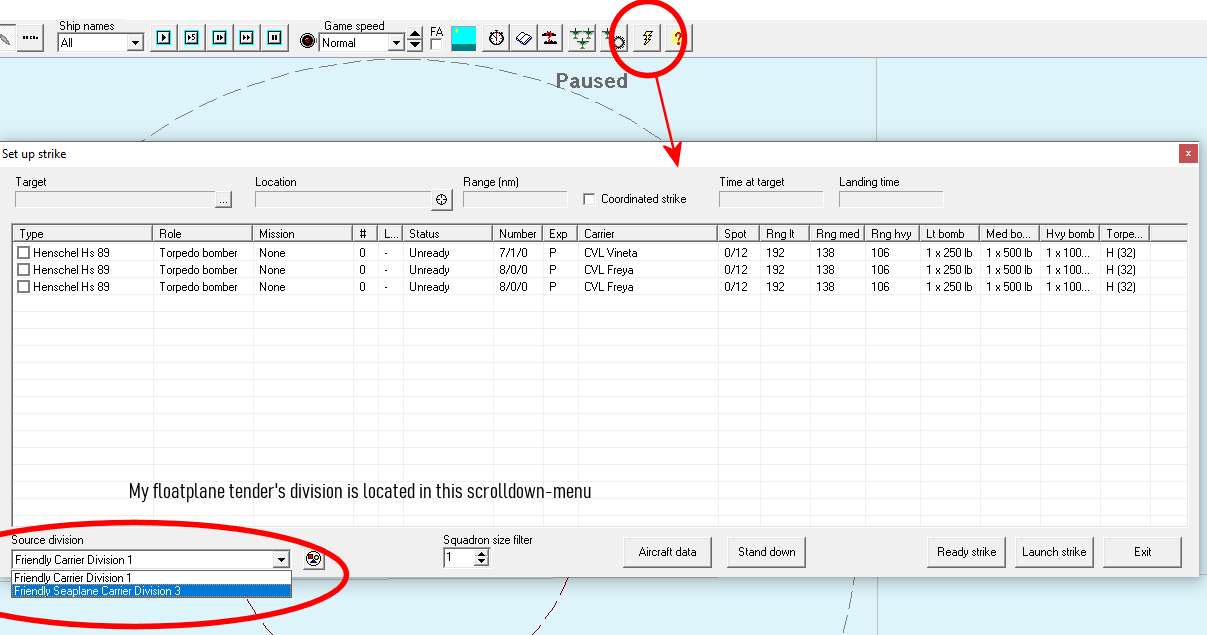Click the Status column header

click(x=447, y=234)
